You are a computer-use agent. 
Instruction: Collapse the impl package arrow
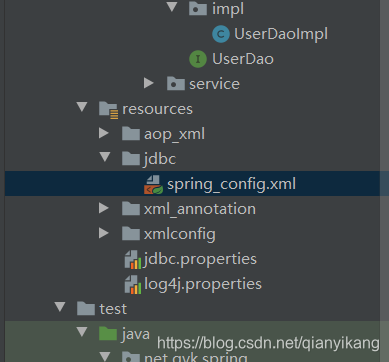(x=172, y=7)
